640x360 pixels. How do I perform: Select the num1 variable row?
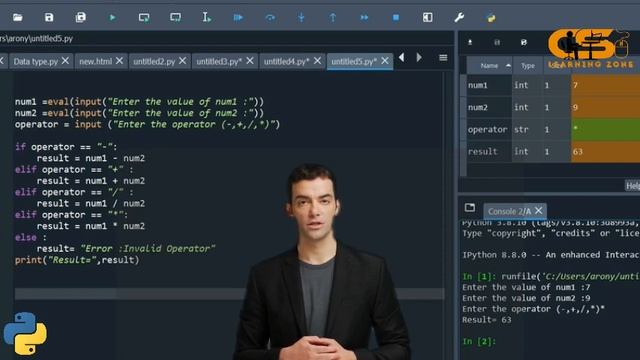[x=553, y=85]
